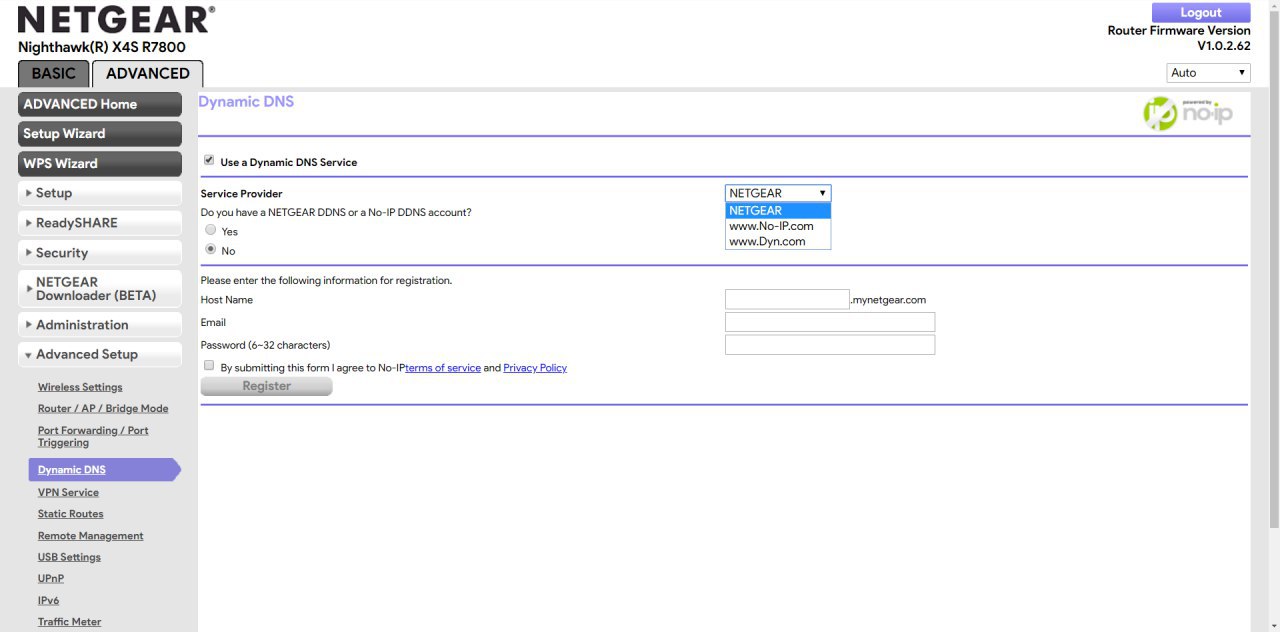Click the NETGEAR logo
Screen dimensions: 1280x632
click(116, 20)
